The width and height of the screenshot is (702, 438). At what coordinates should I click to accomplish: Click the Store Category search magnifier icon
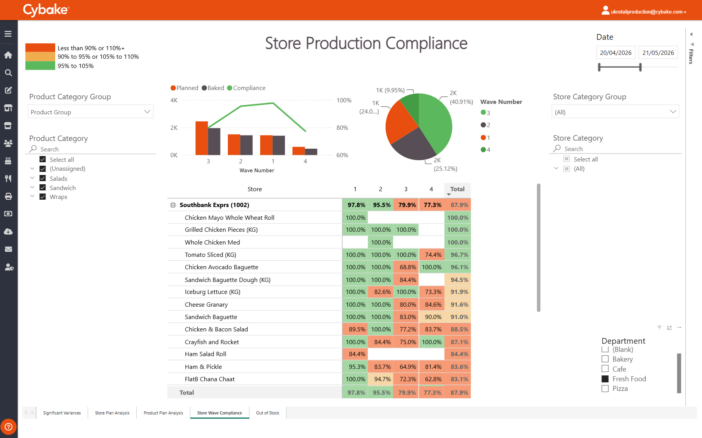(x=557, y=148)
